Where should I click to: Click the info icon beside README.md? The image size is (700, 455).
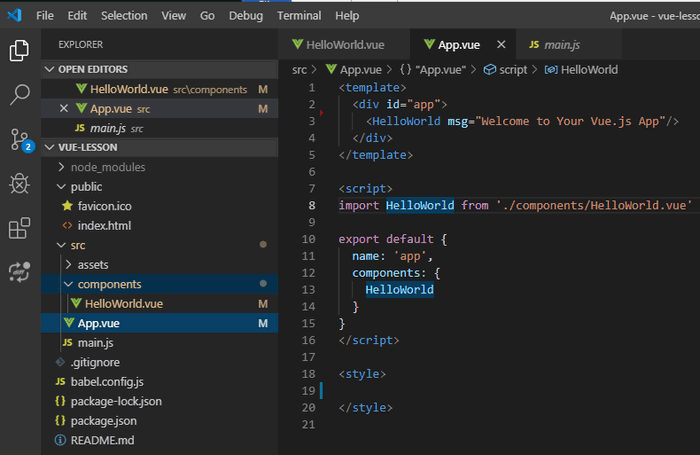60,440
